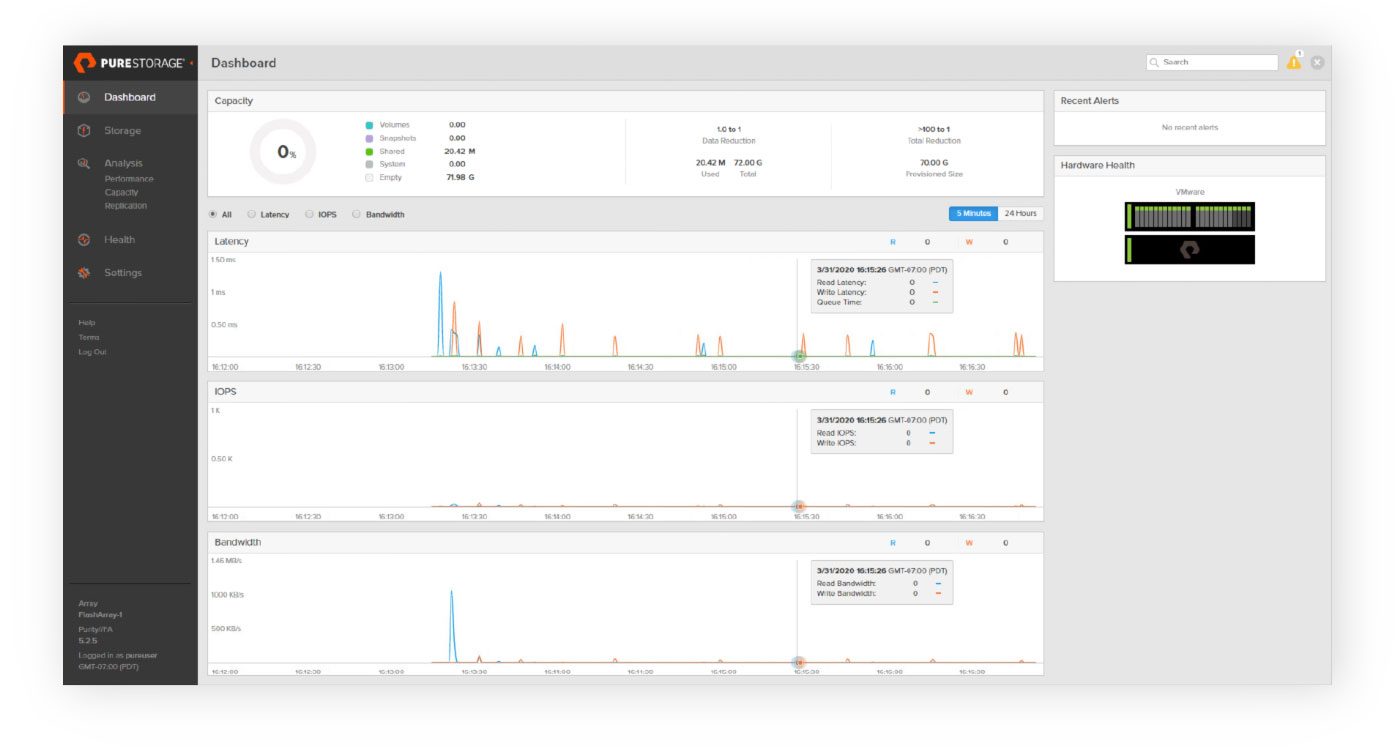Click the circular icon beside the alerts bell
The height and width of the screenshot is (756, 1395).
coord(1318,61)
